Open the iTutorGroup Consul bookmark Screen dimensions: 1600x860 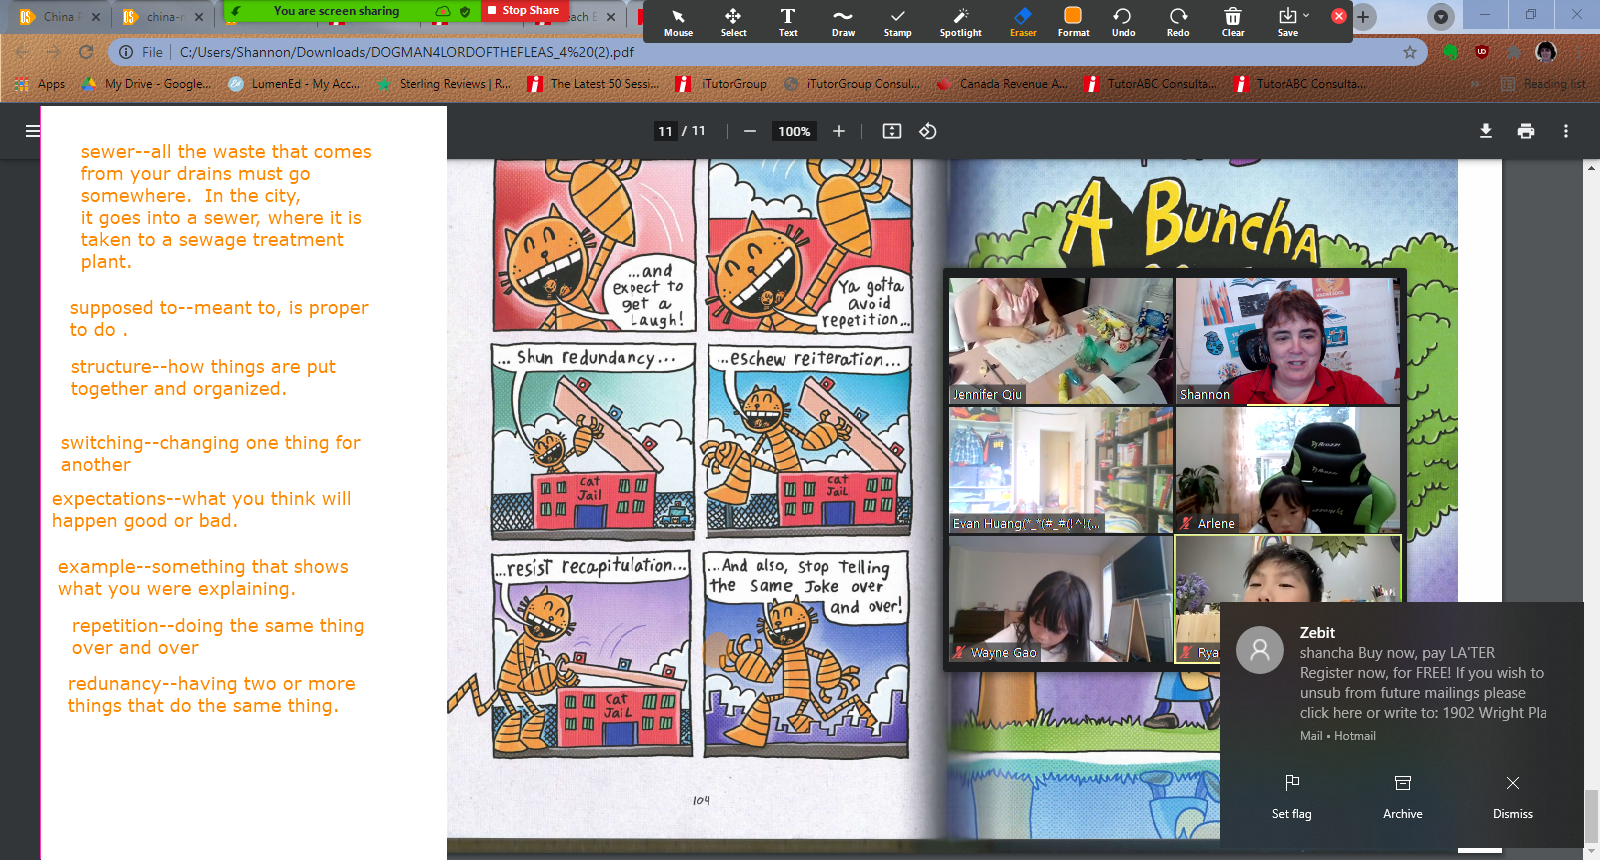pos(851,84)
